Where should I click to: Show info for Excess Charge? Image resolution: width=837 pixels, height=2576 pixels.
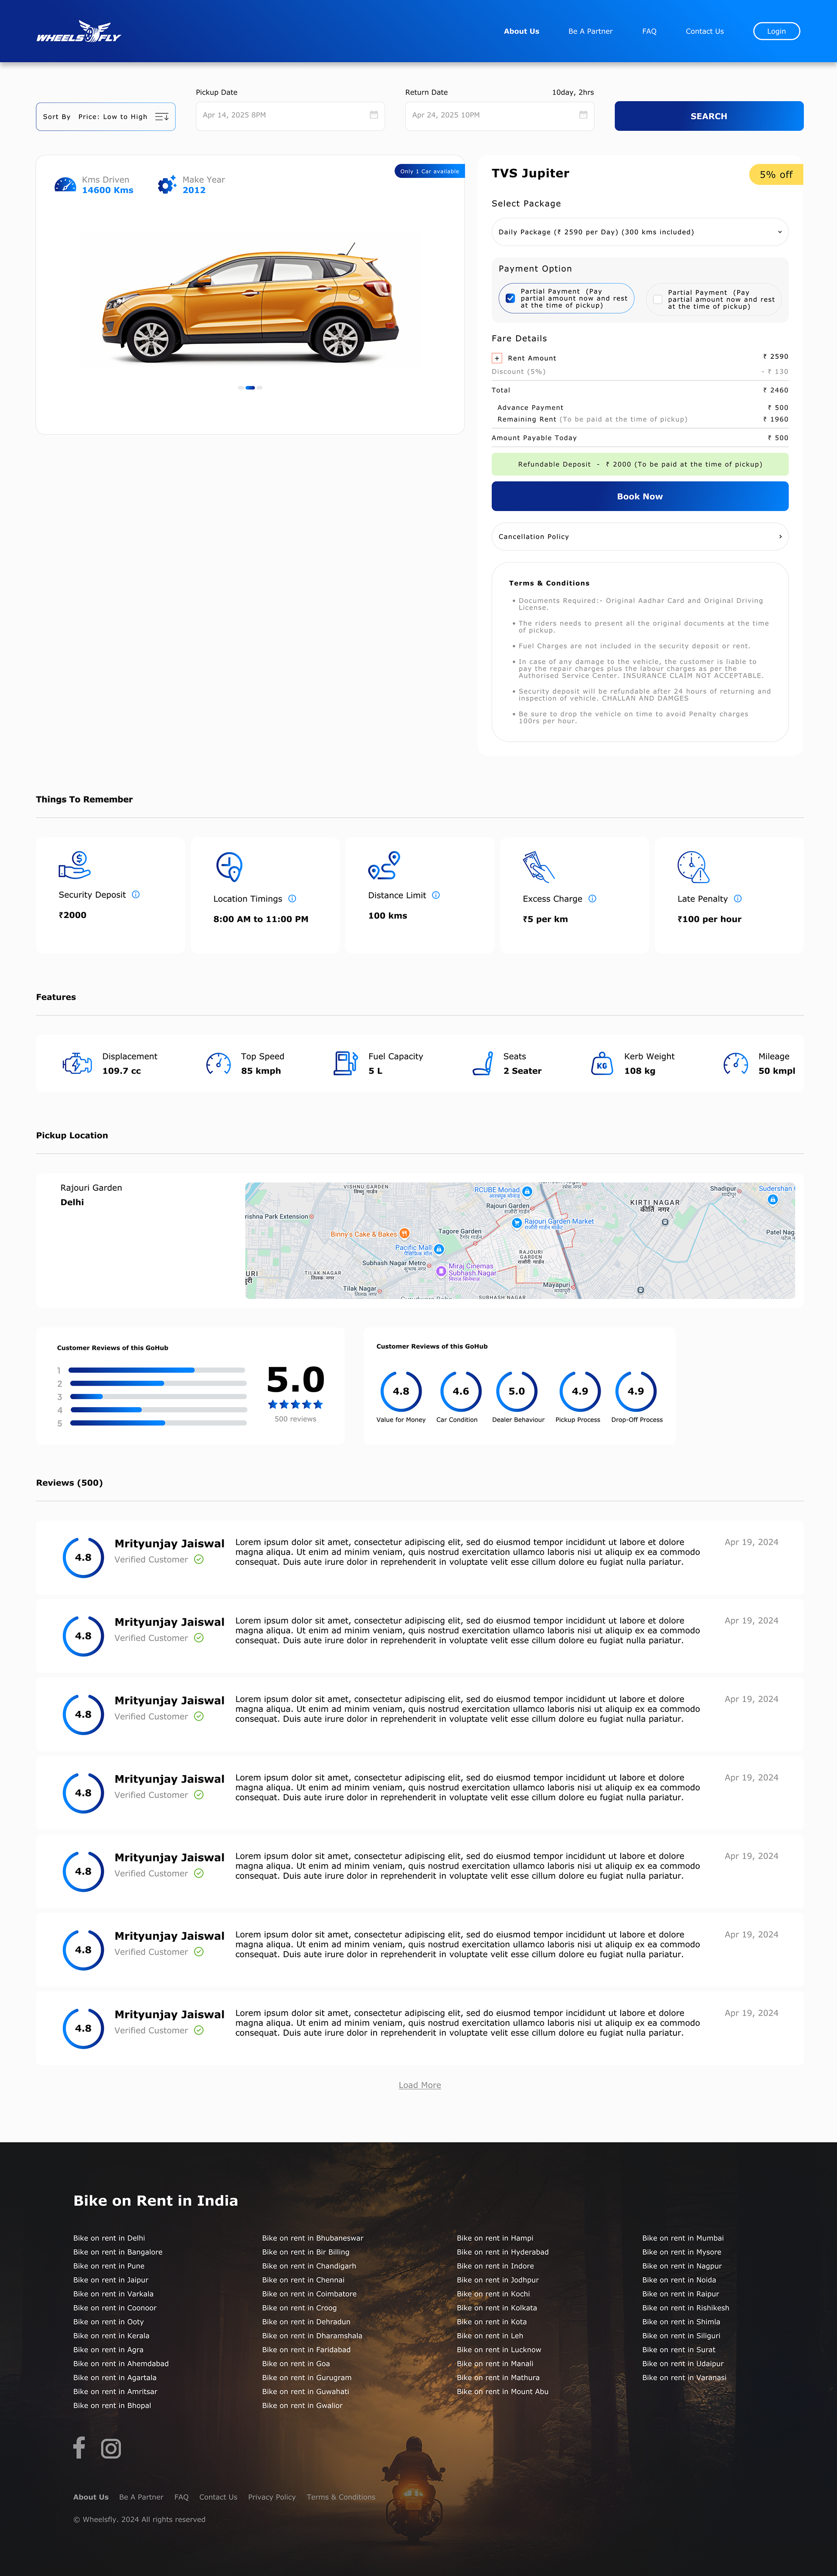click(x=592, y=899)
